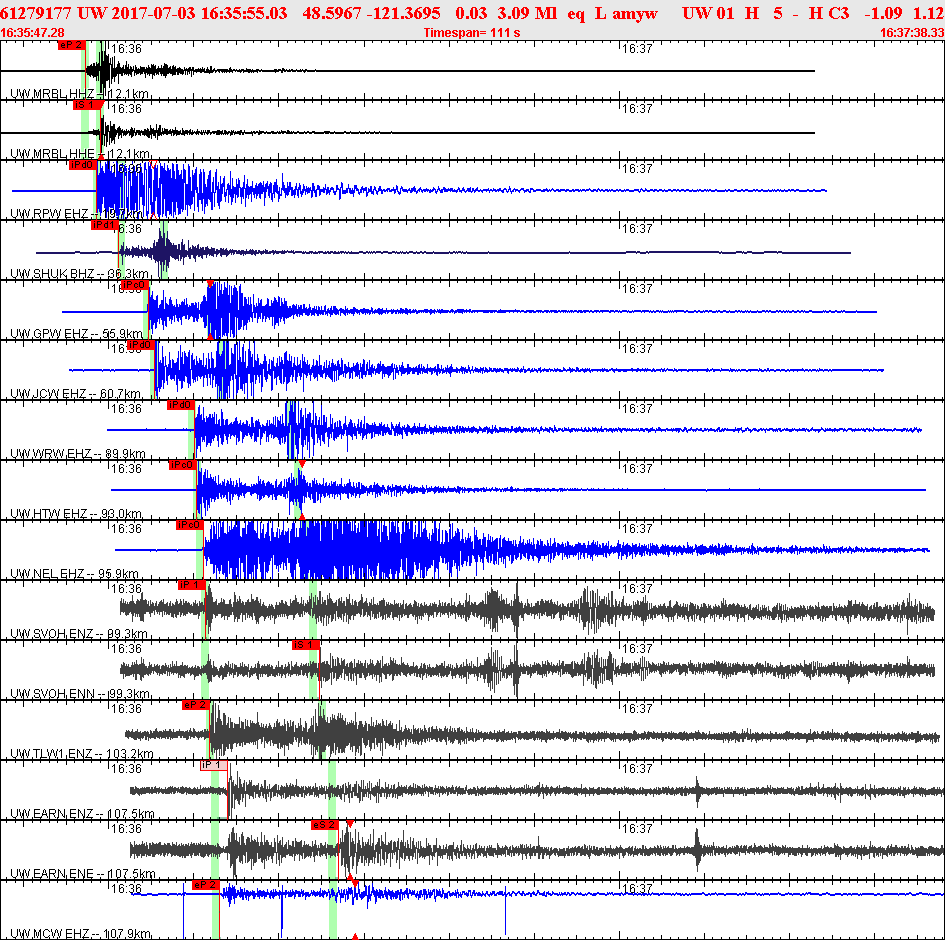
Task: Click the UW JCW EHZ 60.7km label
Action: pyautogui.click(x=76, y=394)
